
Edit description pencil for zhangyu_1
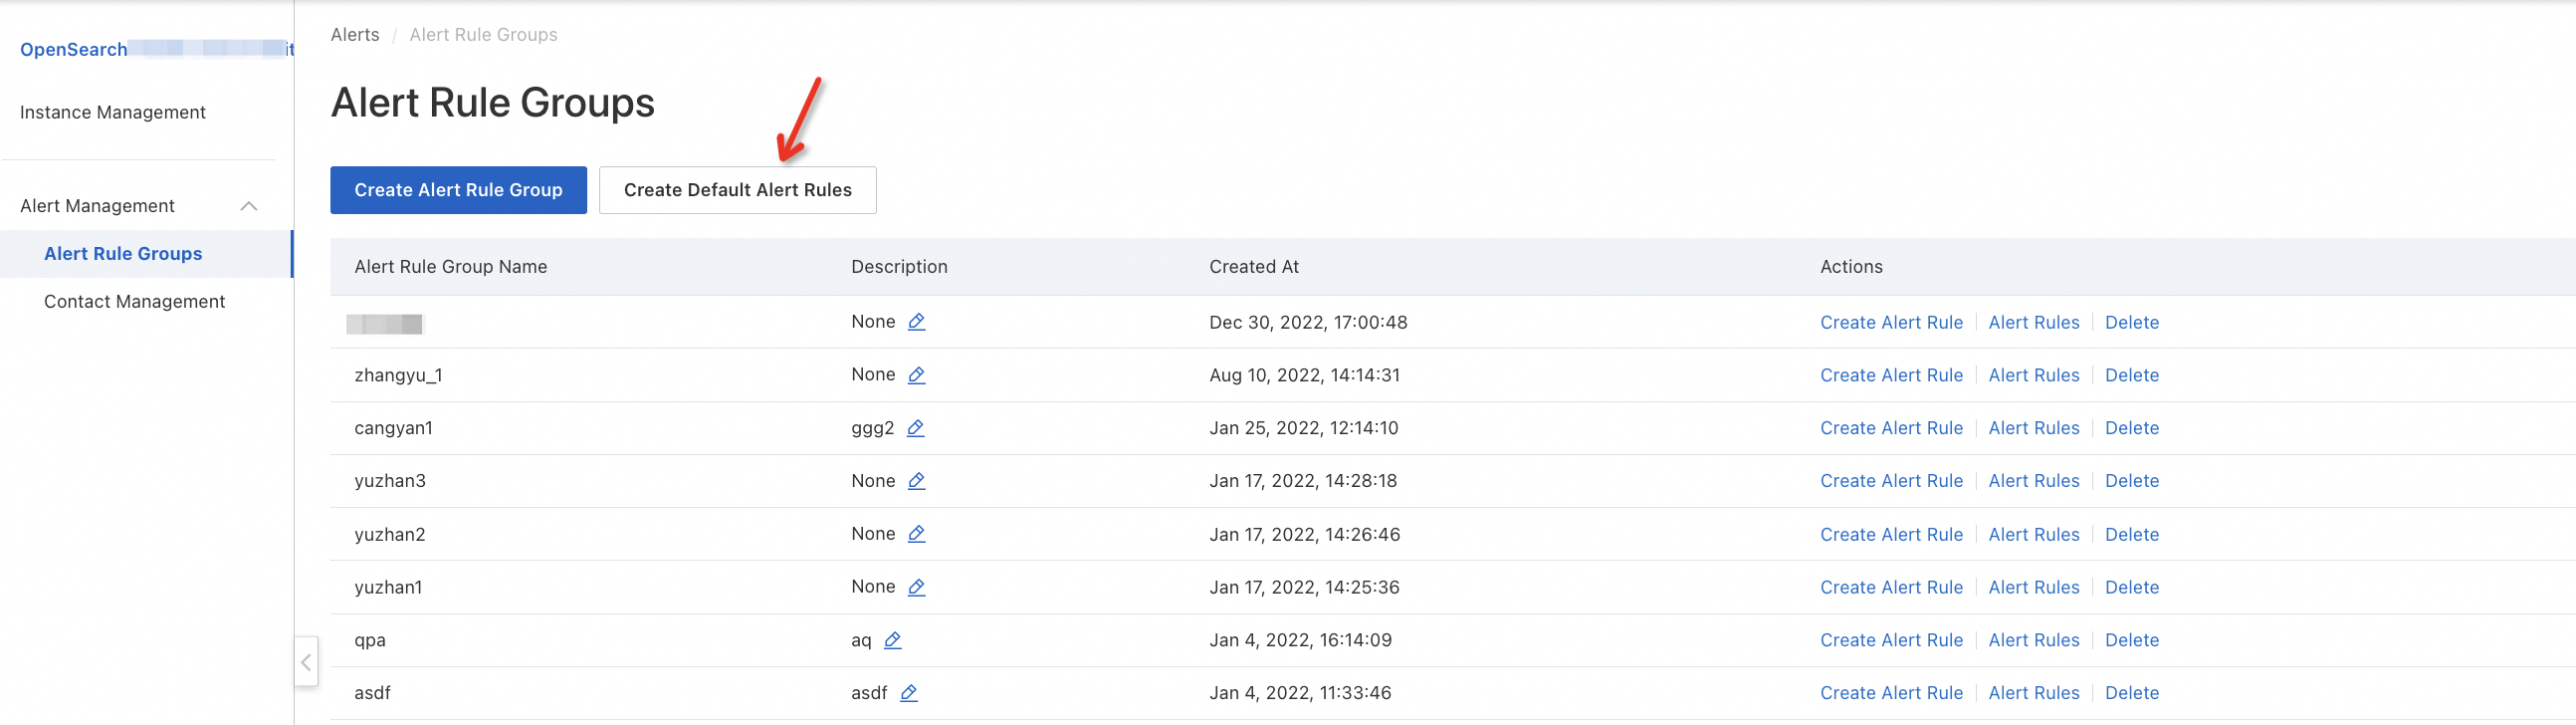[x=916, y=375]
